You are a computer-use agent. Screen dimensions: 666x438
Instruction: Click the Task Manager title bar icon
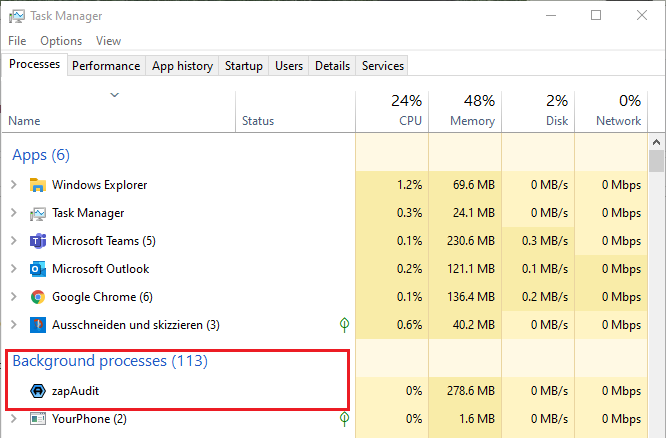tap(17, 16)
